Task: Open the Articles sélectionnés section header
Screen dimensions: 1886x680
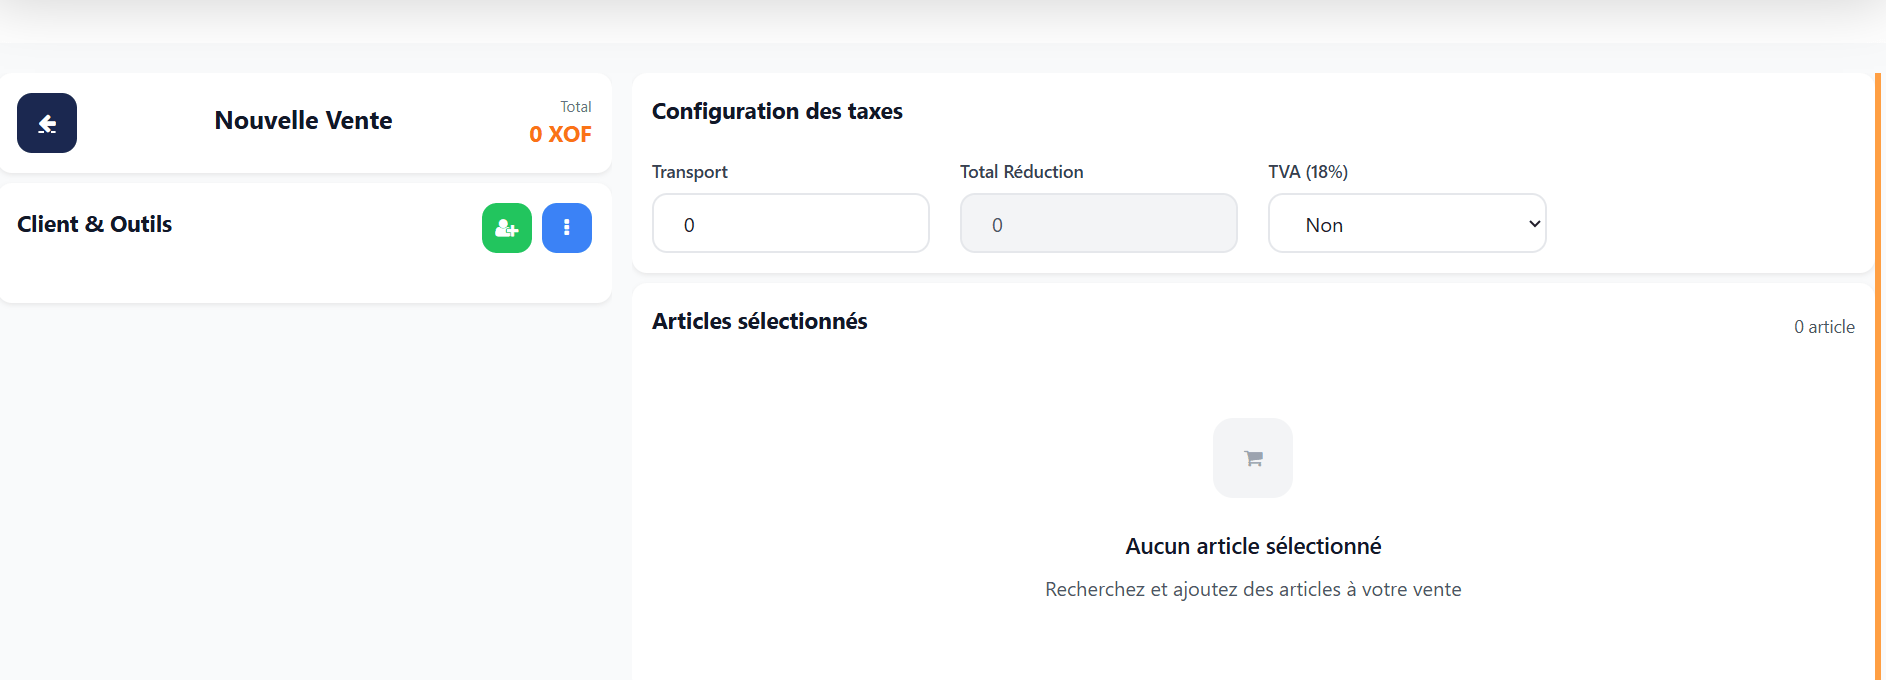Action: click(759, 321)
